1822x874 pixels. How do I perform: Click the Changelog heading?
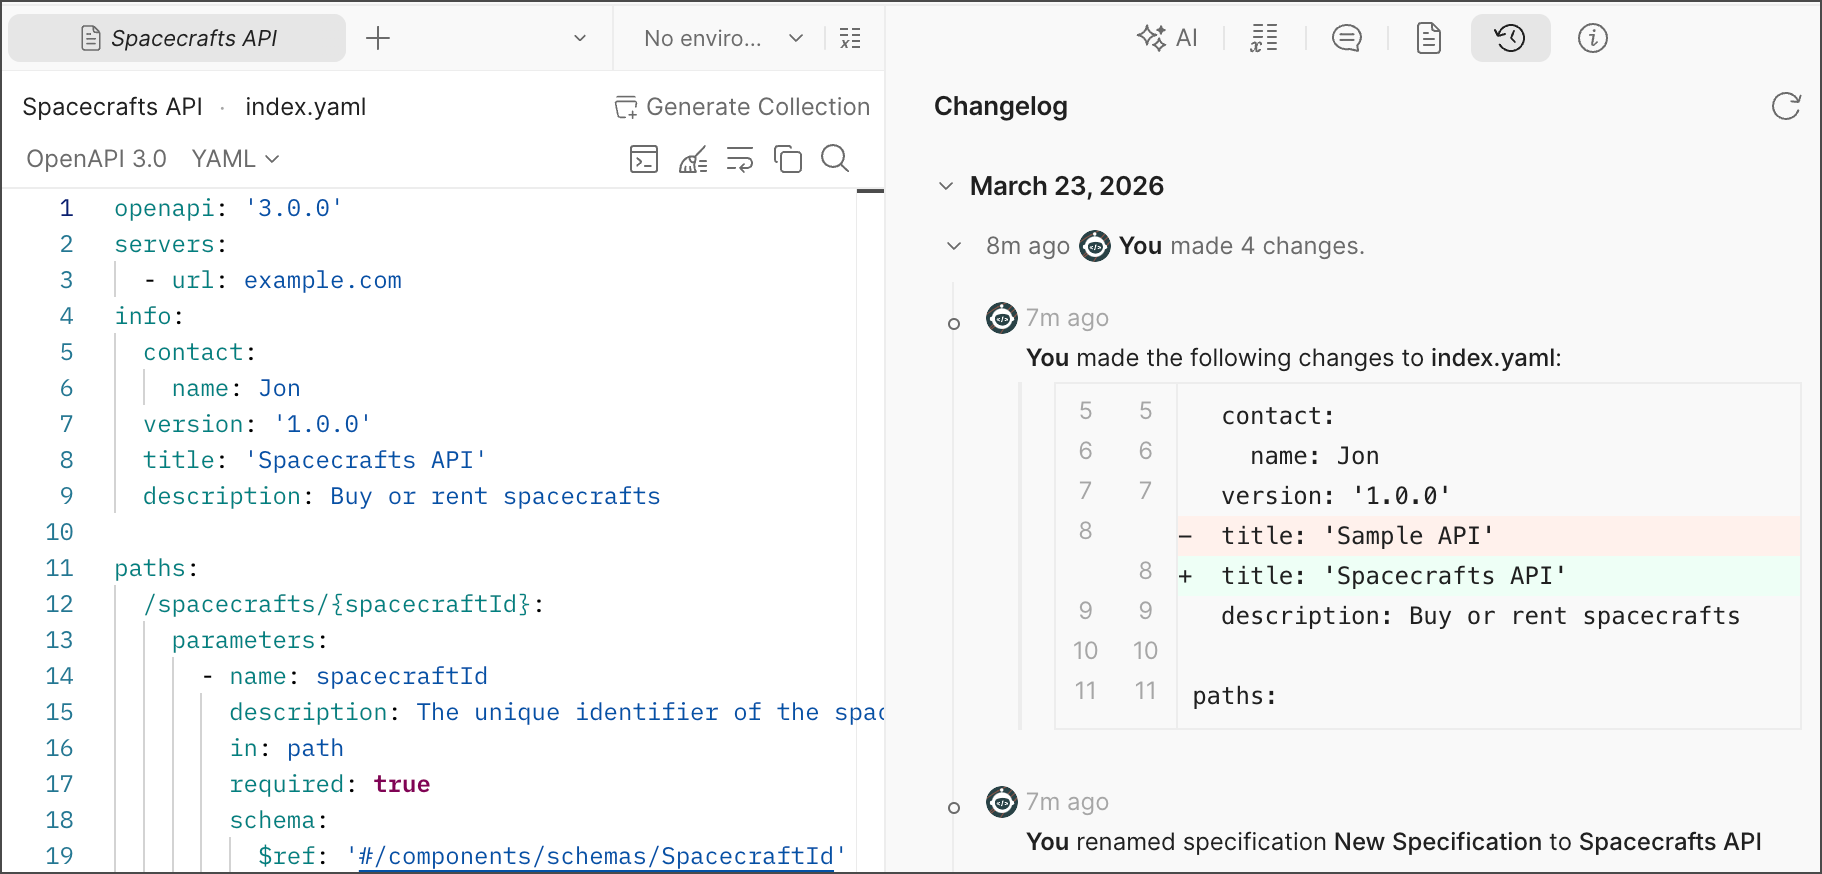(x=1001, y=106)
